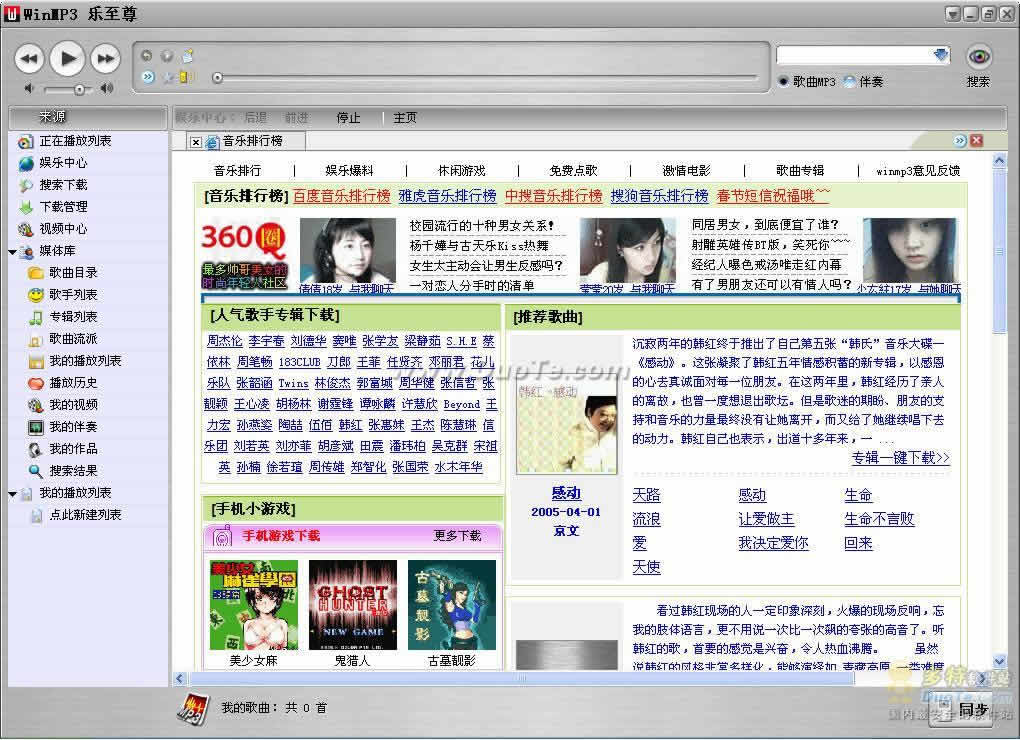Click 停止 in the browser toolbar
Viewport: 1020px width, 740px height.
click(x=348, y=118)
